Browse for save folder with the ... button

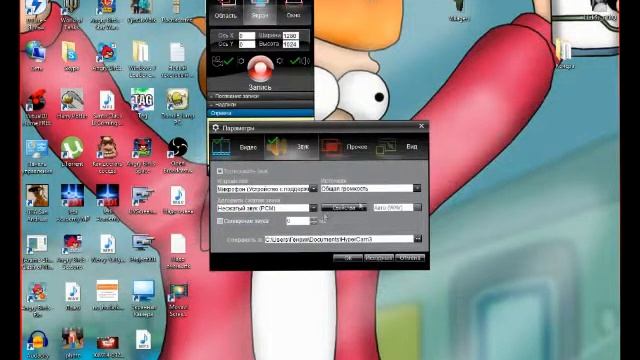coord(418,239)
